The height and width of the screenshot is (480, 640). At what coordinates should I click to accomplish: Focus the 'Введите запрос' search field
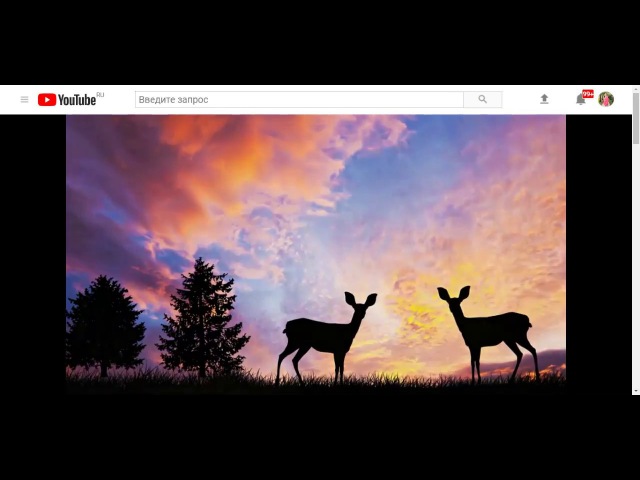pos(299,100)
